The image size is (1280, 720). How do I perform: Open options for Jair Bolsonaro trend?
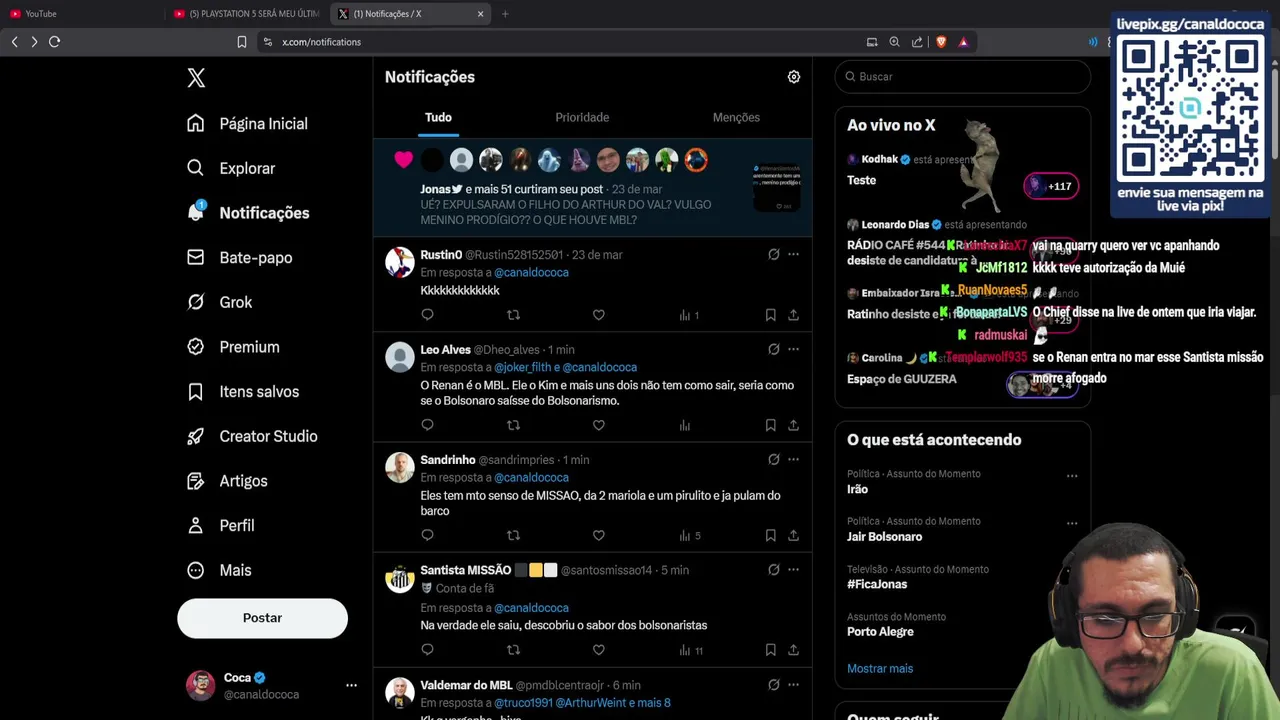(1072, 523)
